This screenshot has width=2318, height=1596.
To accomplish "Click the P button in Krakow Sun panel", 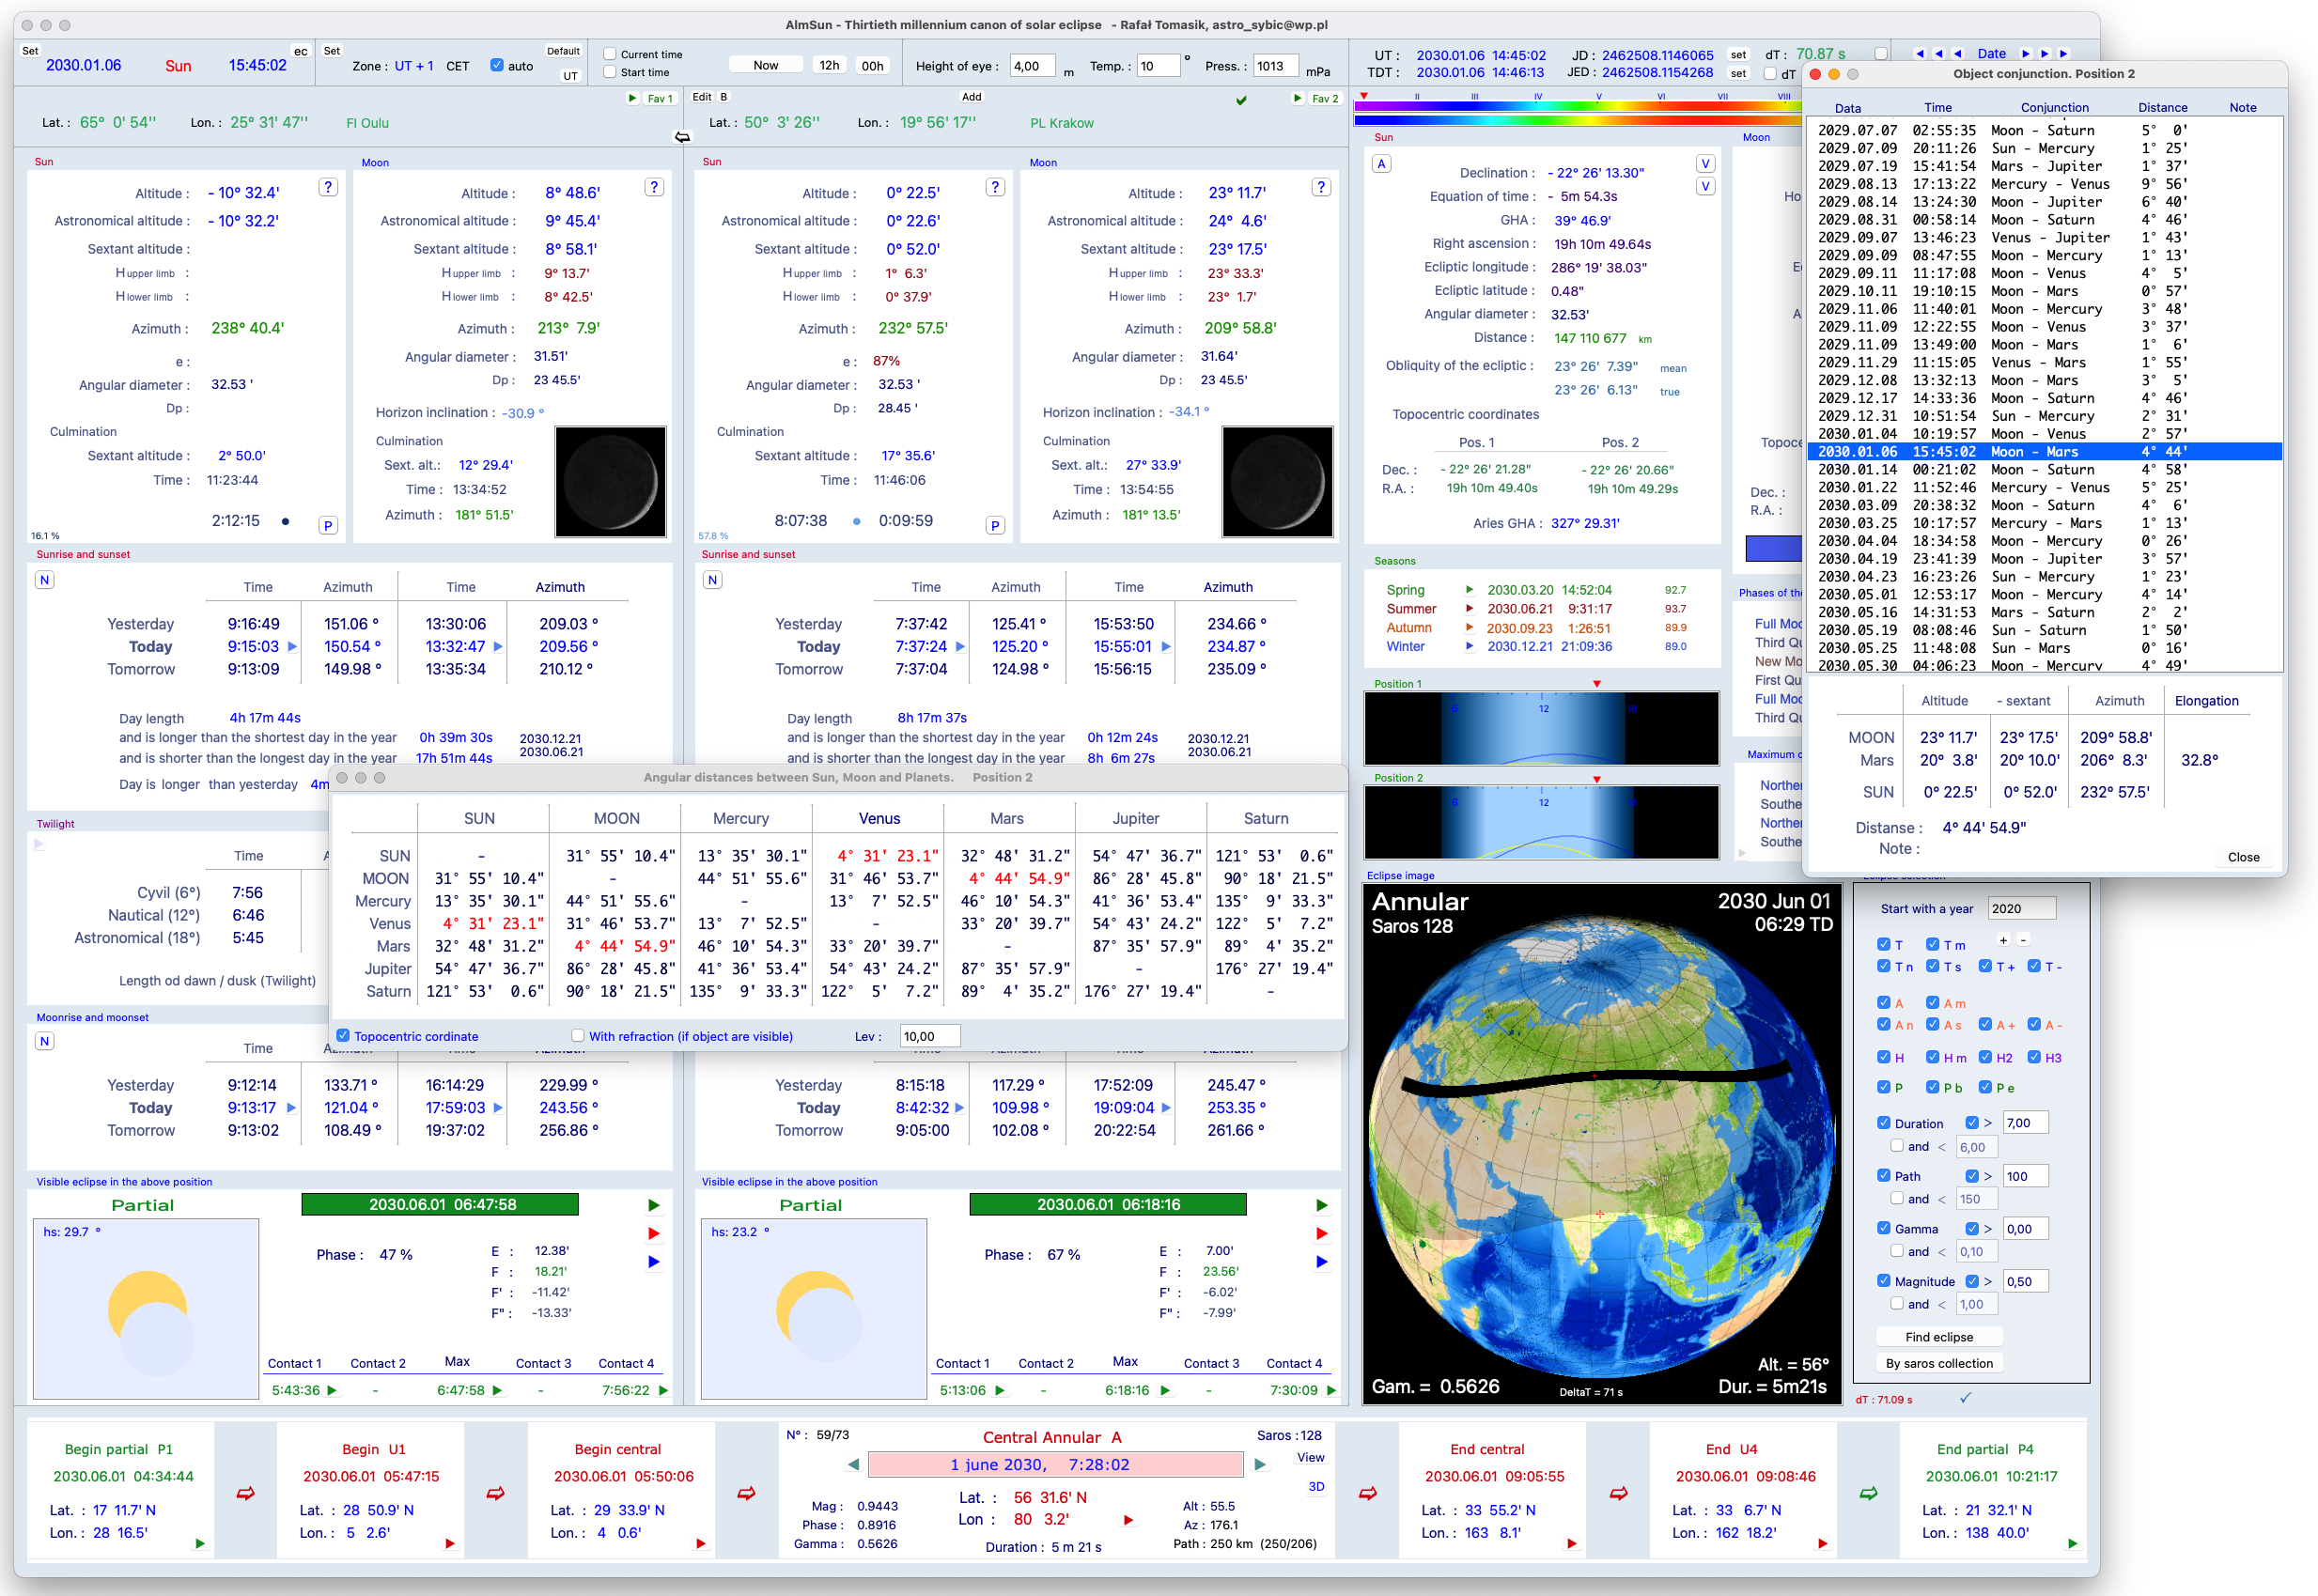I will pyautogui.click(x=994, y=525).
